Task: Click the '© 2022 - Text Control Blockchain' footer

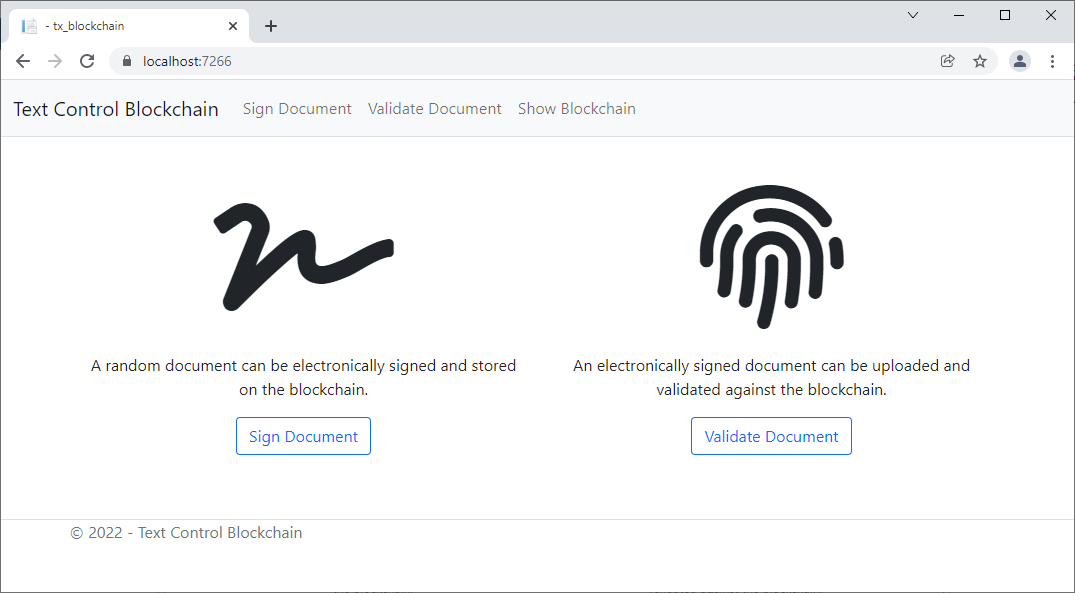Action: coord(186,533)
